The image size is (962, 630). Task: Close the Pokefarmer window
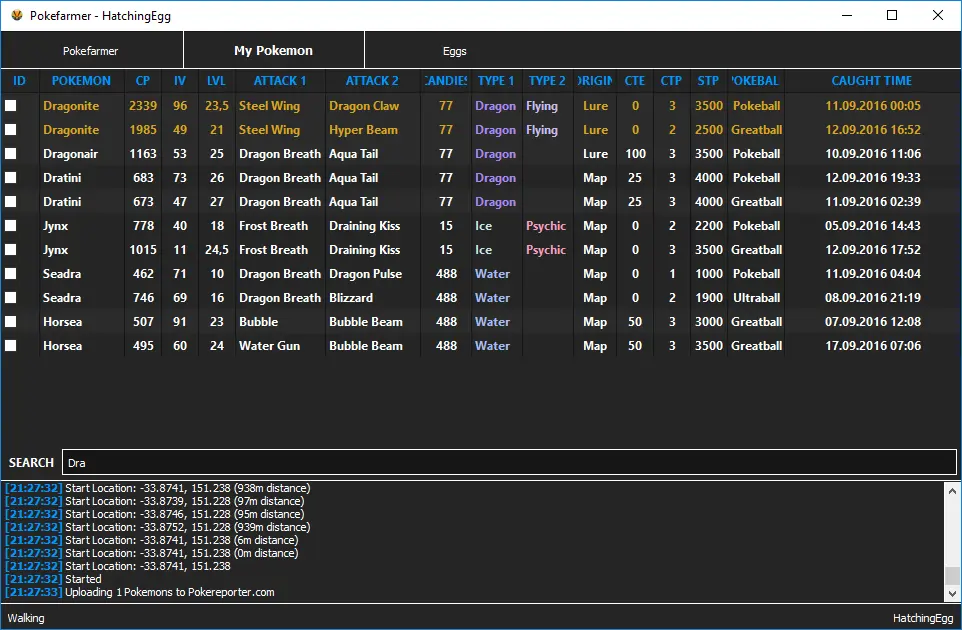click(x=937, y=15)
